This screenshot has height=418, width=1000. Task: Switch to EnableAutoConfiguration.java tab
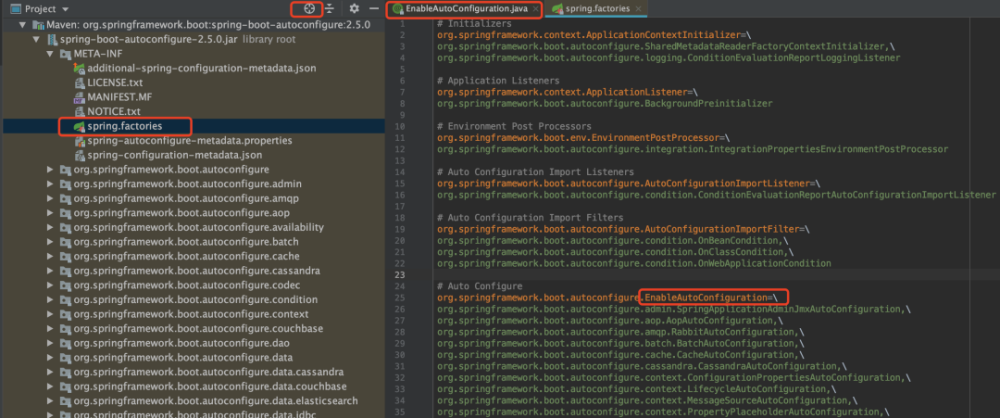tap(465, 9)
